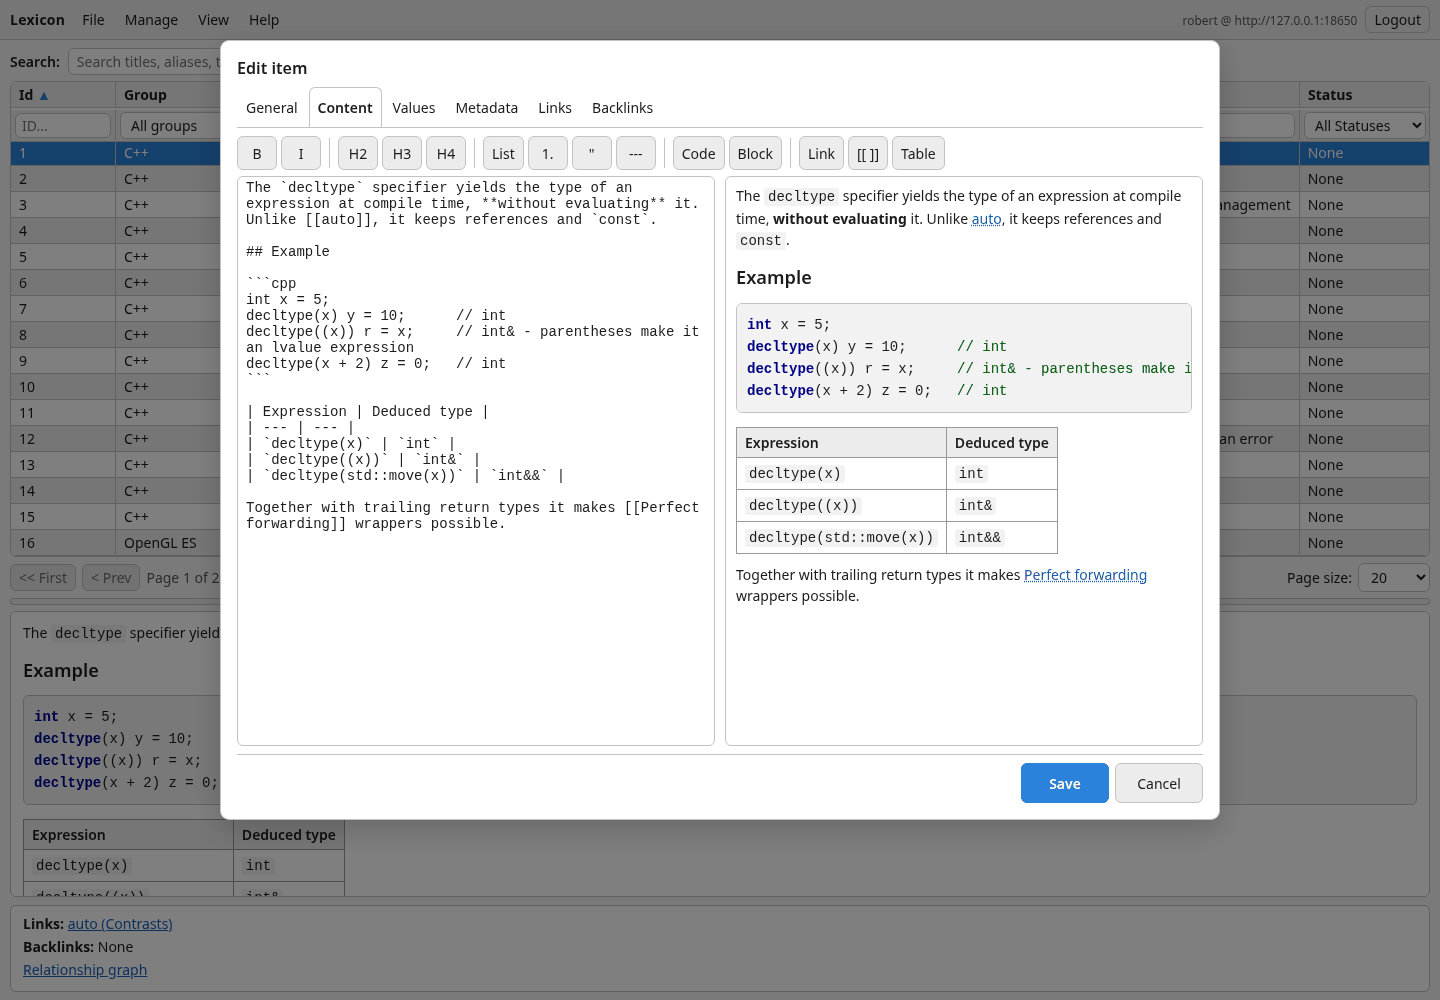Insert an H4 heading
Image resolution: width=1440 pixels, height=1000 pixels.
tap(446, 154)
